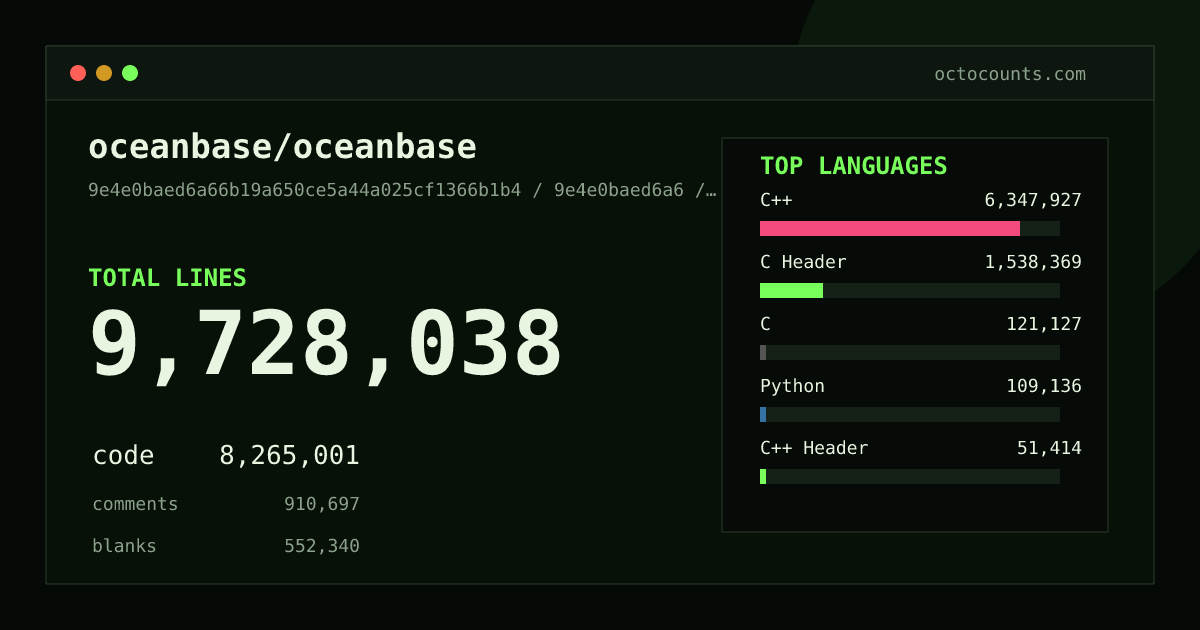Click the C++ Header language label
This screenshot has height=630, width=1200.
tap(814, 448)
